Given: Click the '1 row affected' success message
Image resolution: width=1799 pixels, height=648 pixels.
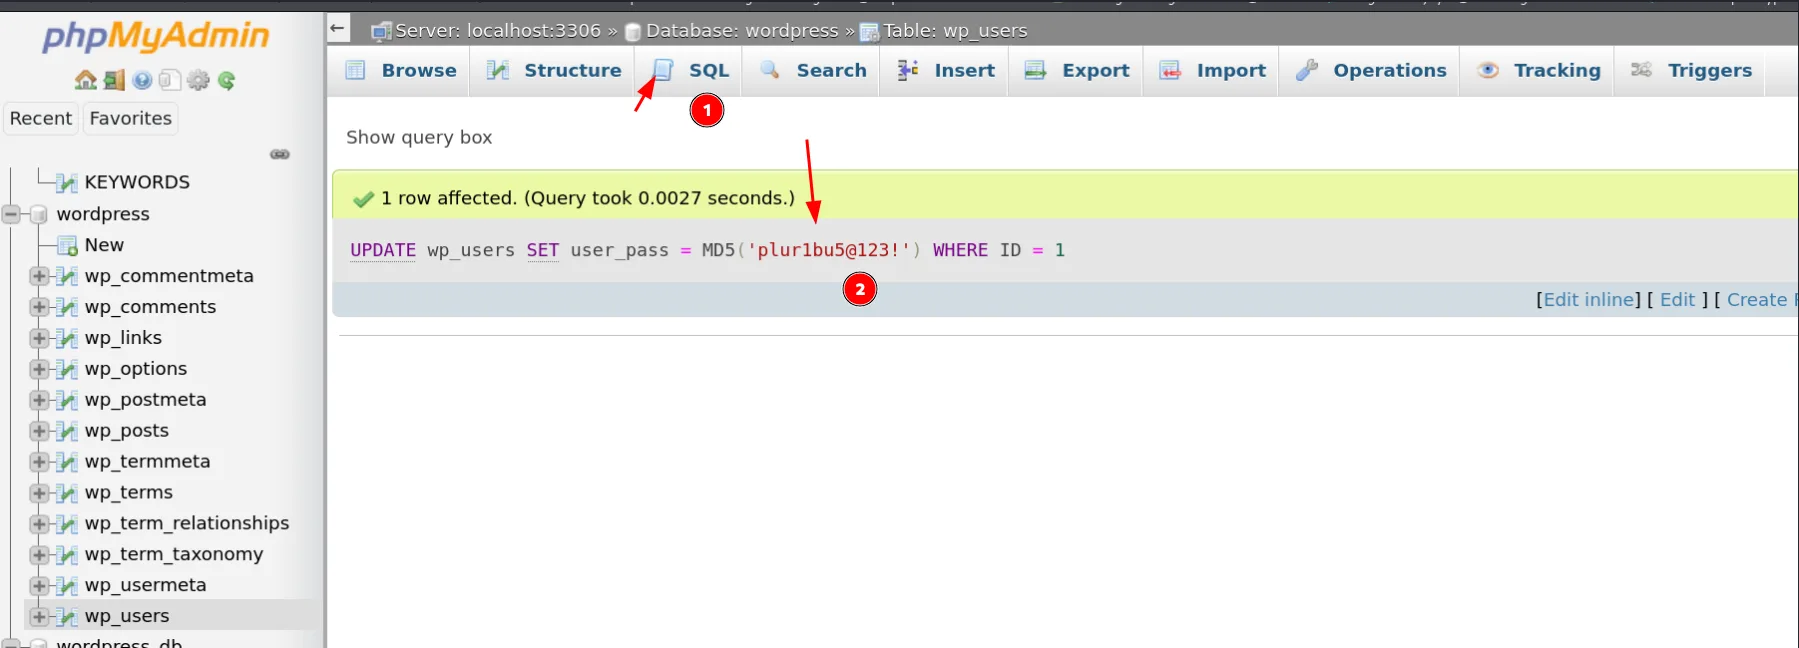Looking at the screenshot, I should point(588,198).
